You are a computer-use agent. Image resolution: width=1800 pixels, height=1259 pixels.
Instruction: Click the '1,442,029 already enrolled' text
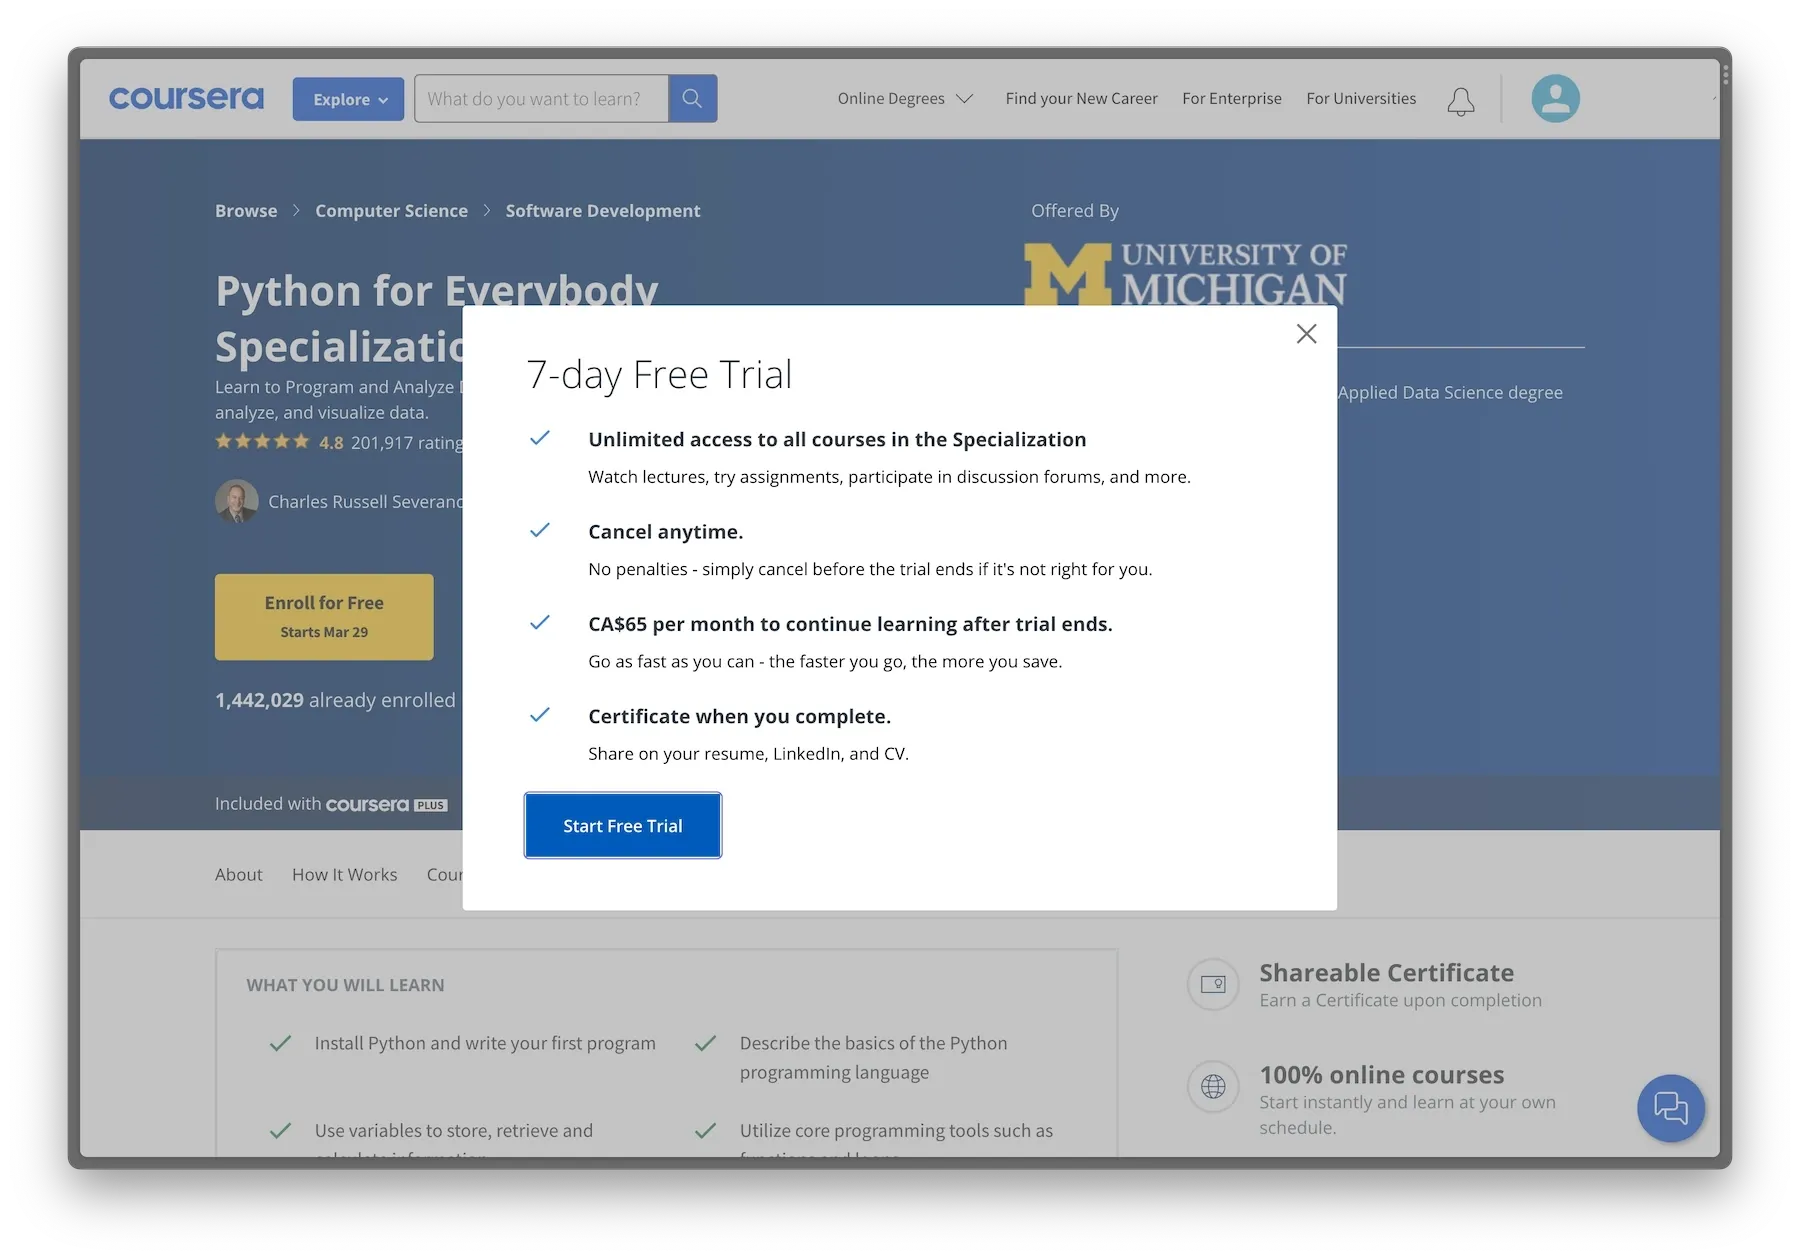coord(335,700)
